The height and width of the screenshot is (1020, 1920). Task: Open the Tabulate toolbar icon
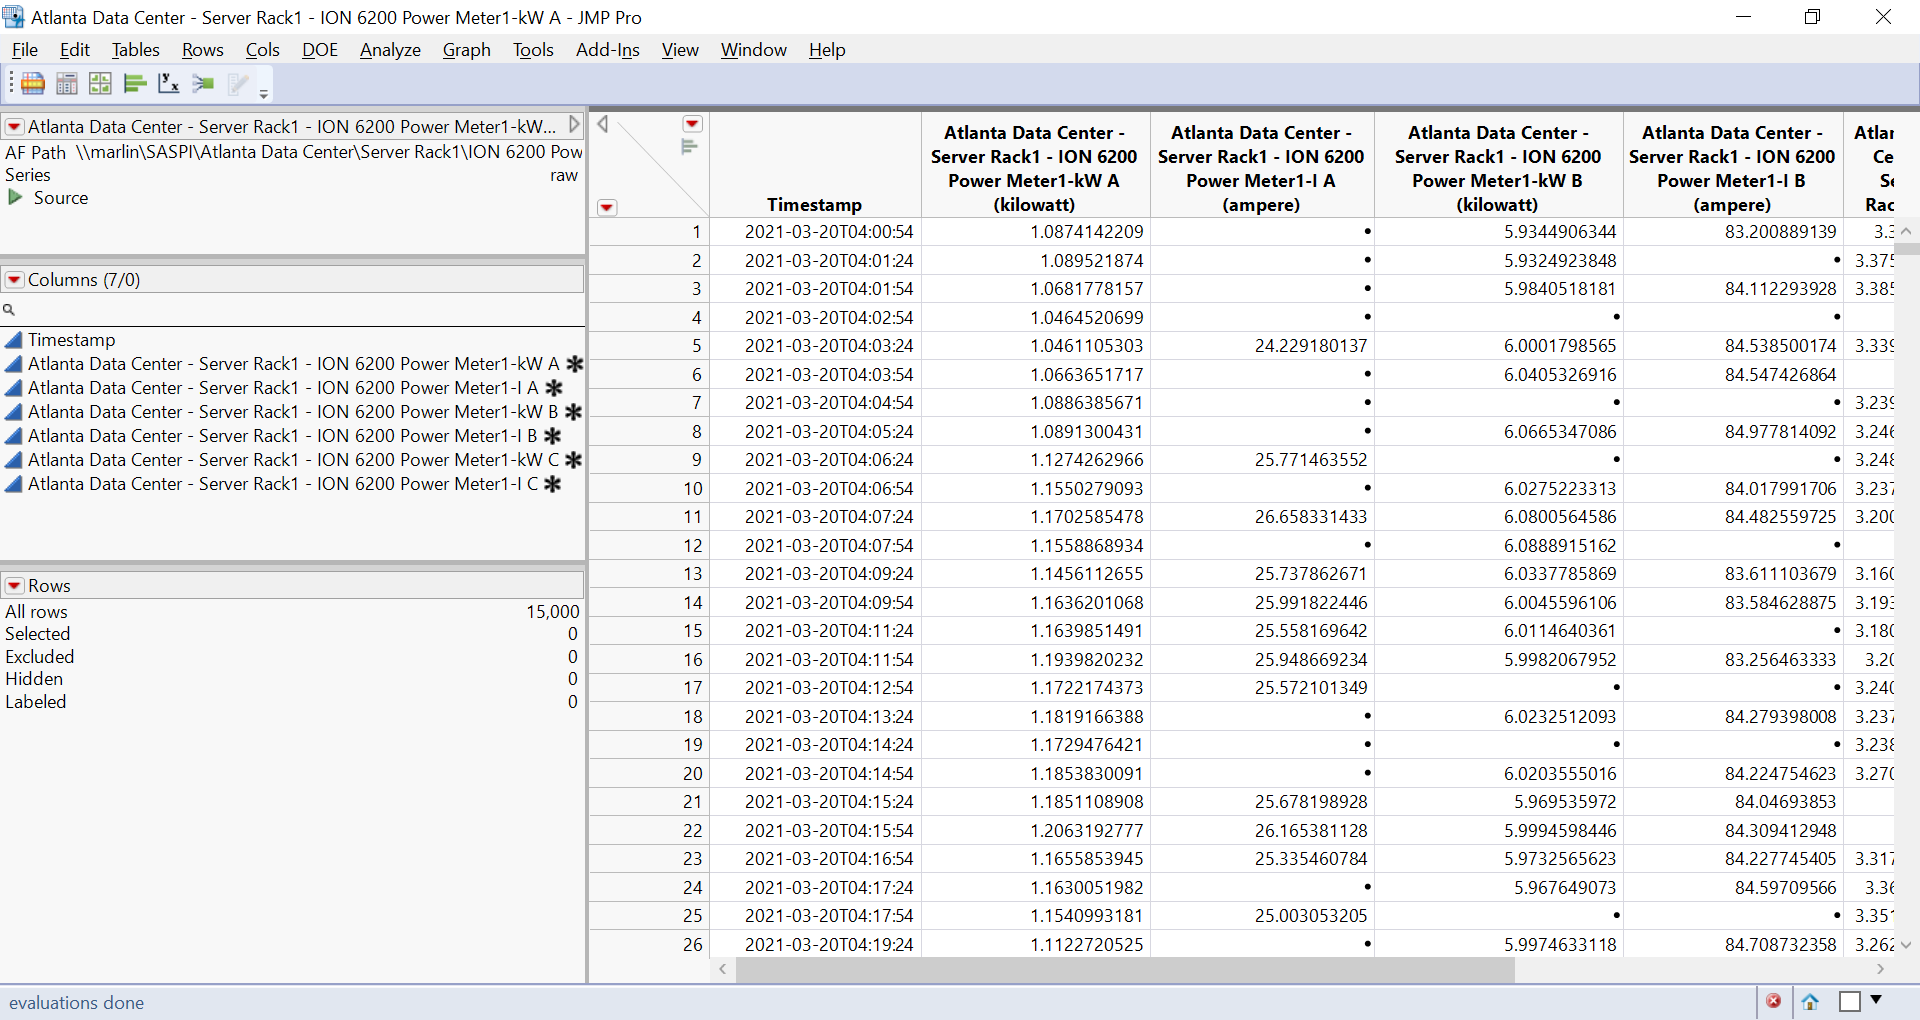[x=67, y=84]
